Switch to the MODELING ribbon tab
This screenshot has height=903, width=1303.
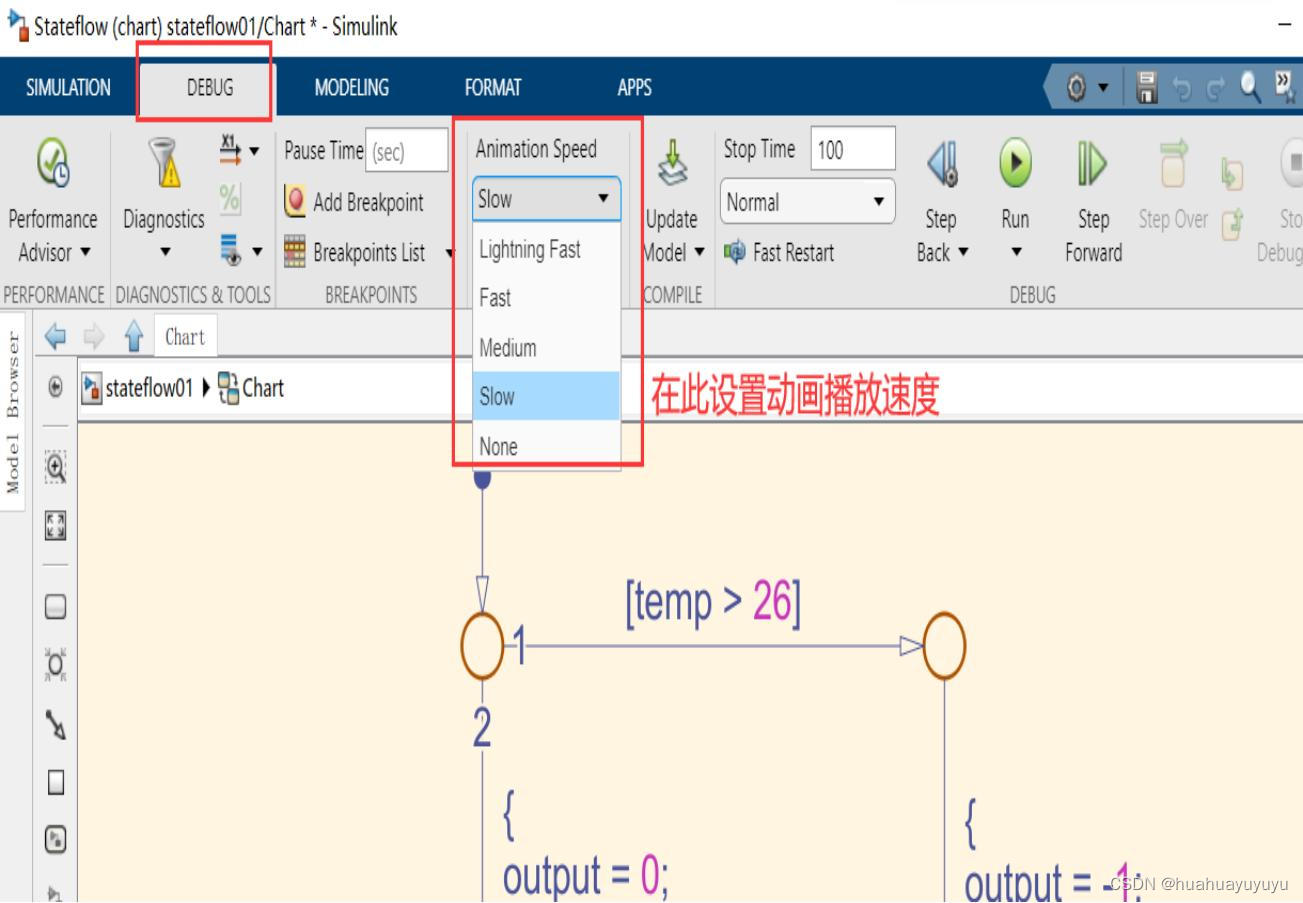(x=350, y=87)
